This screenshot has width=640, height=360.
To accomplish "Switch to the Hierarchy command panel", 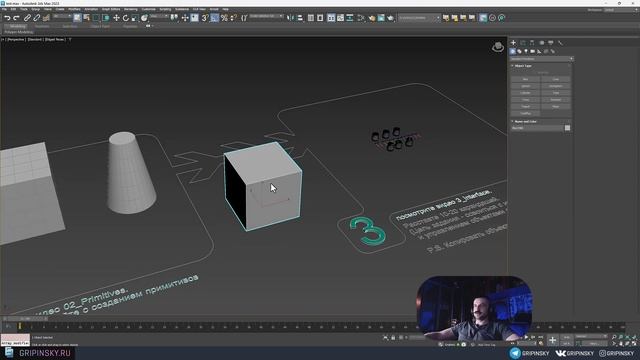I will [532, 42].
